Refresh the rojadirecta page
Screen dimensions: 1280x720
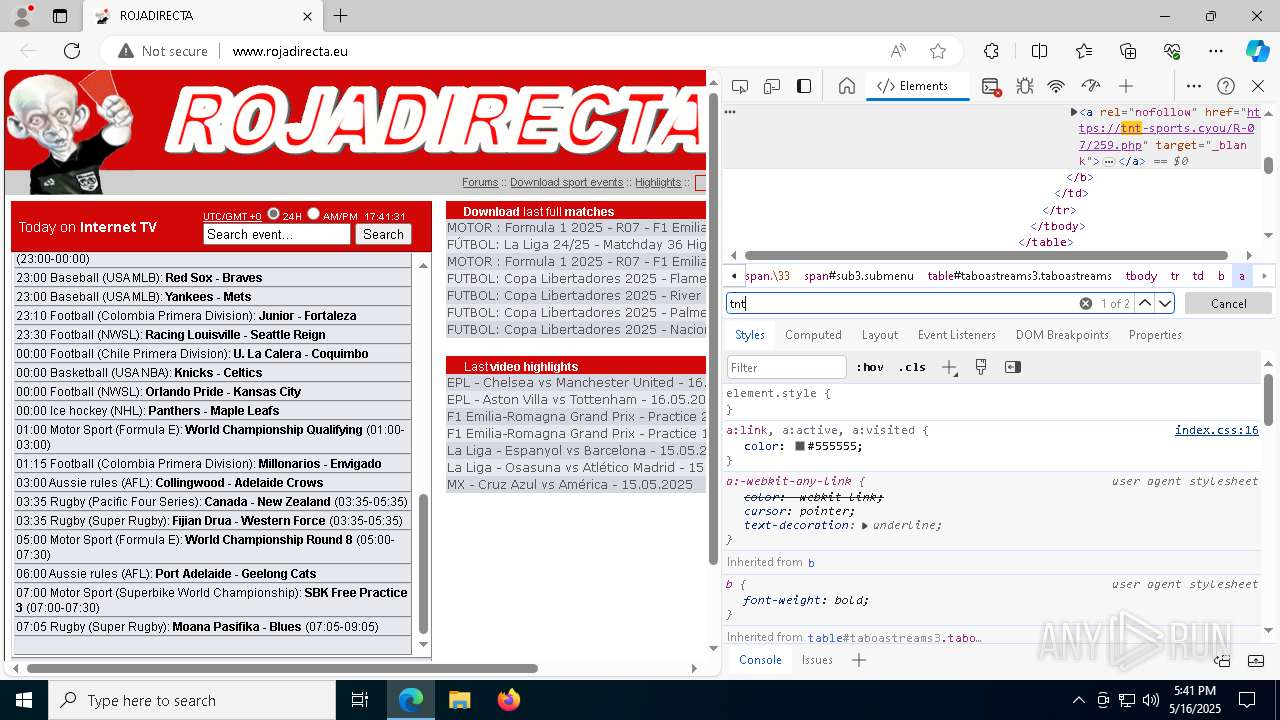tap(72, 51)
